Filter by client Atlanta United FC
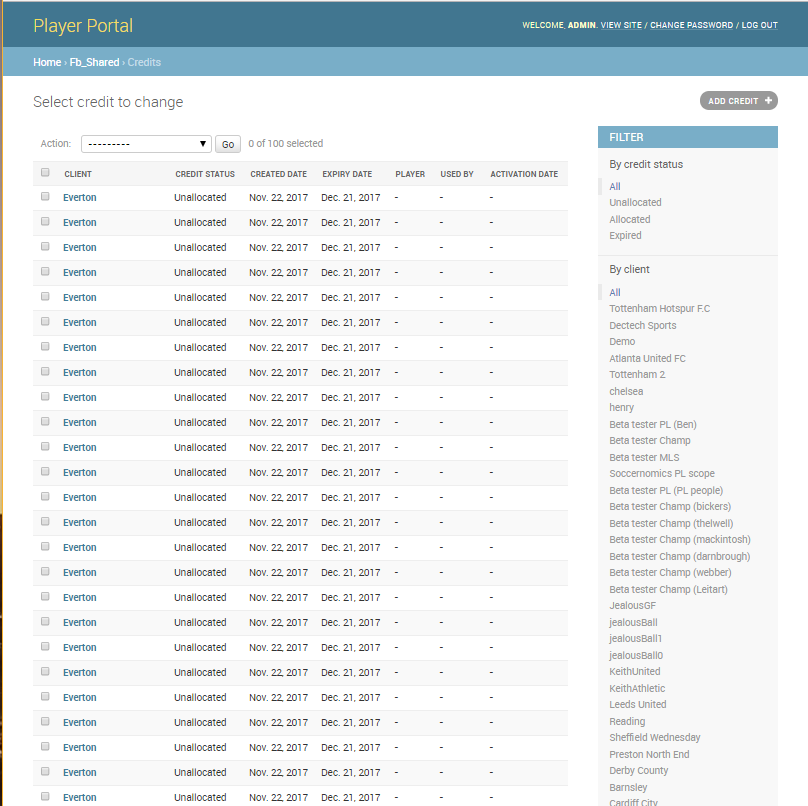Image resolution: width=808 pixels, height=806 pixels. click(x=647, y=359)
